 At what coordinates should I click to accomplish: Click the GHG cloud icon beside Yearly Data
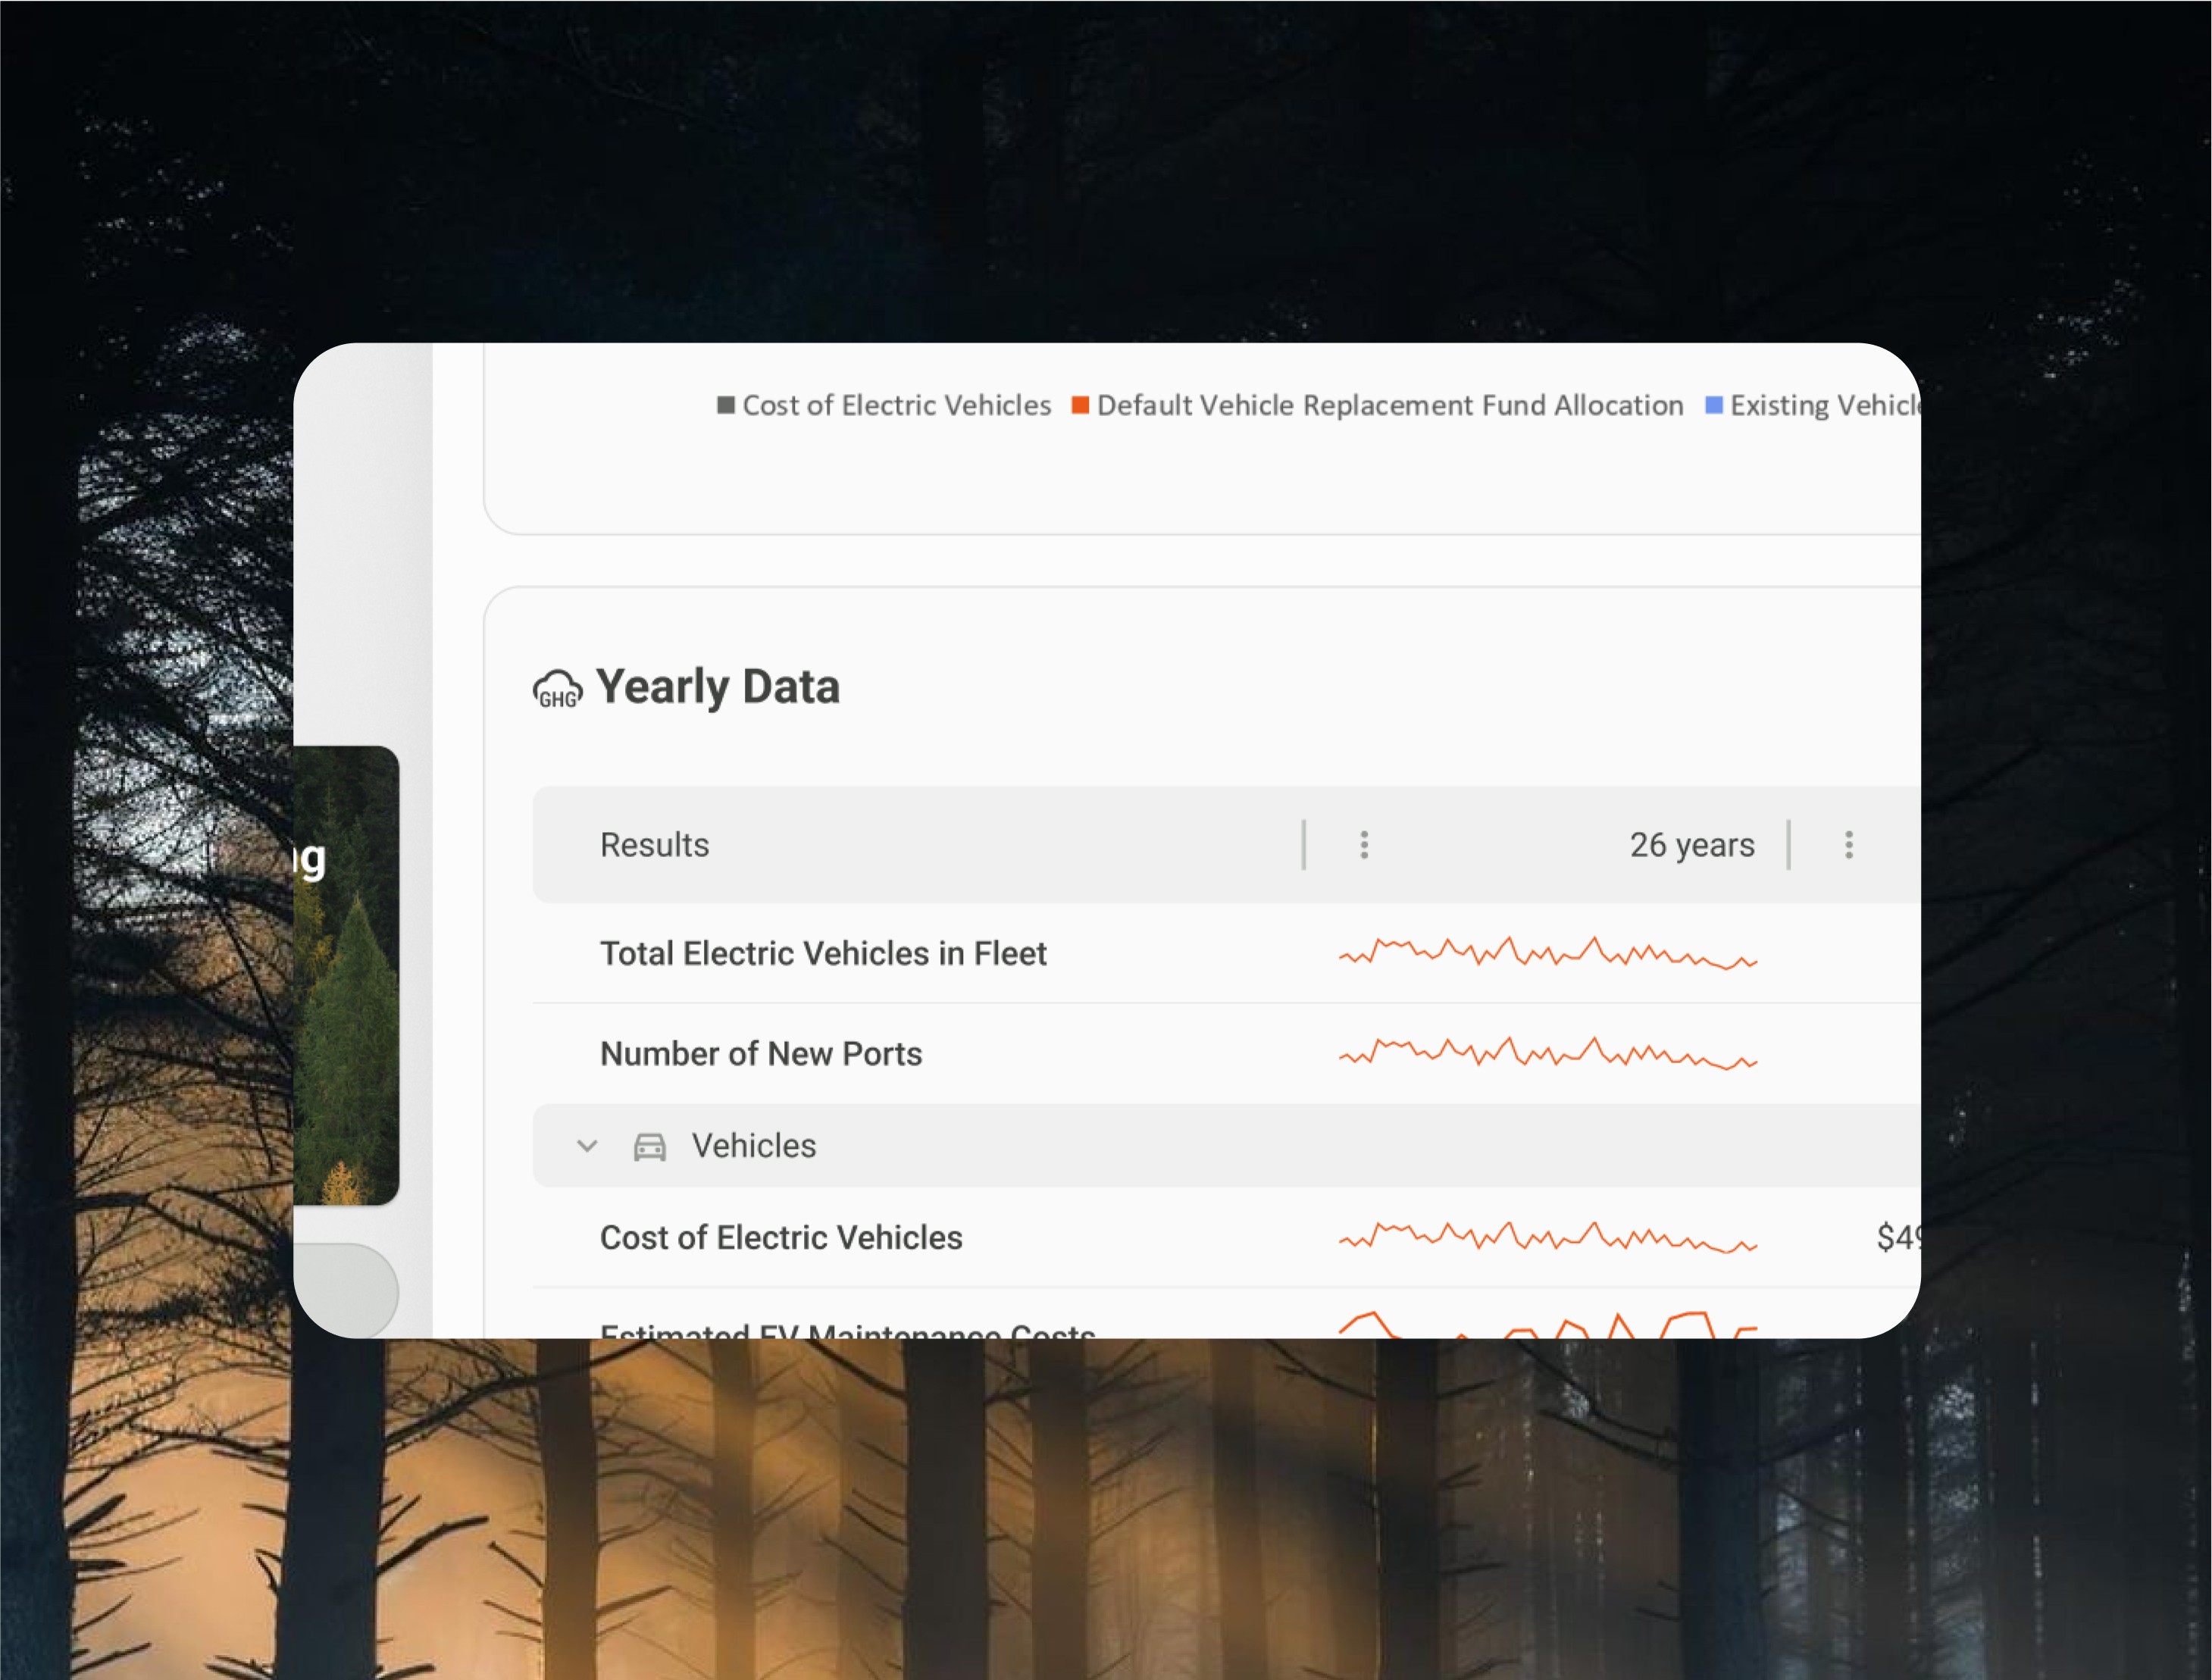click(557, 689)
